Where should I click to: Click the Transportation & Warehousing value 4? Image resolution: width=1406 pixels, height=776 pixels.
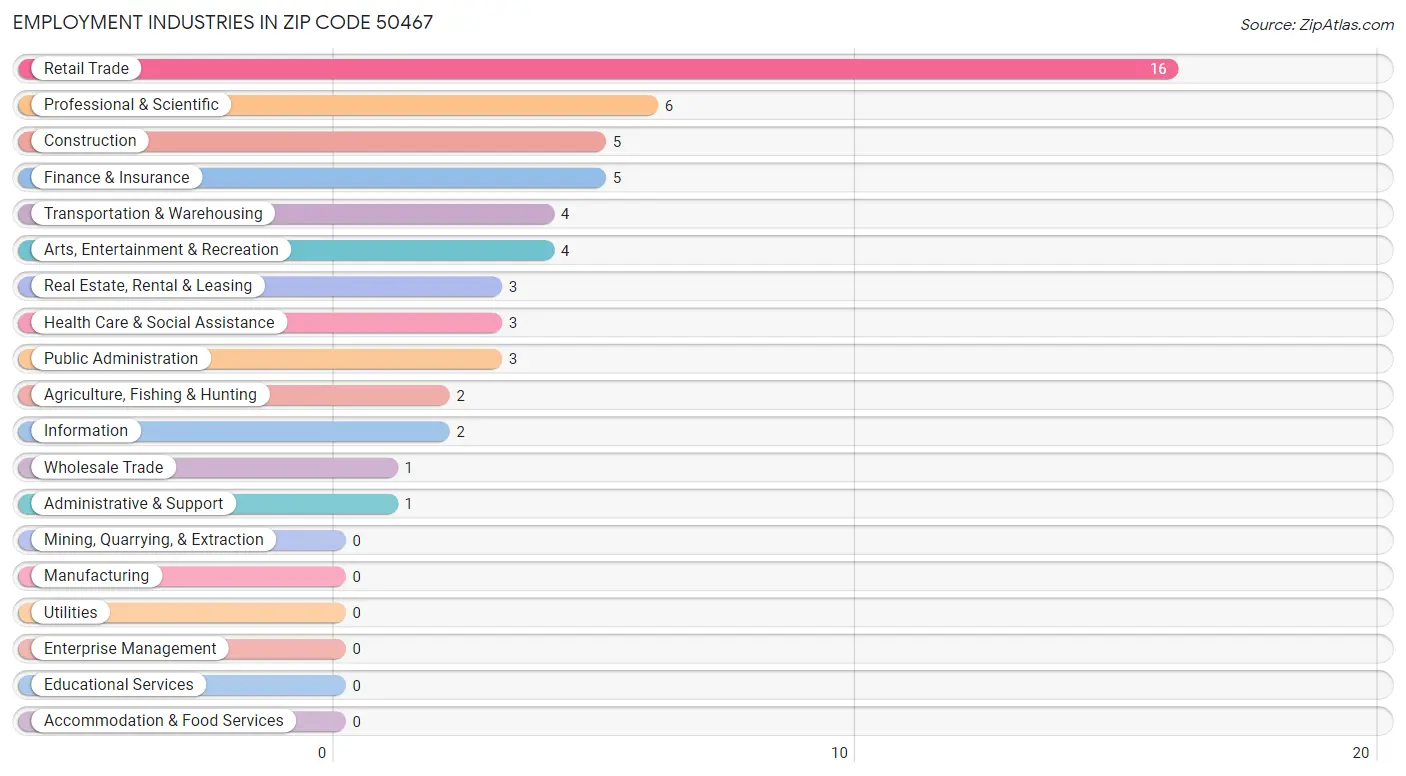[565, 214]
